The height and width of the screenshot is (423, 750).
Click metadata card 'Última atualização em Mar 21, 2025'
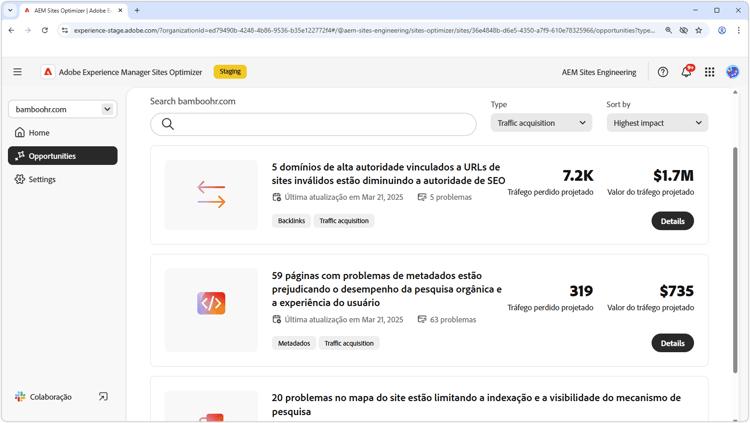point(338,320)
